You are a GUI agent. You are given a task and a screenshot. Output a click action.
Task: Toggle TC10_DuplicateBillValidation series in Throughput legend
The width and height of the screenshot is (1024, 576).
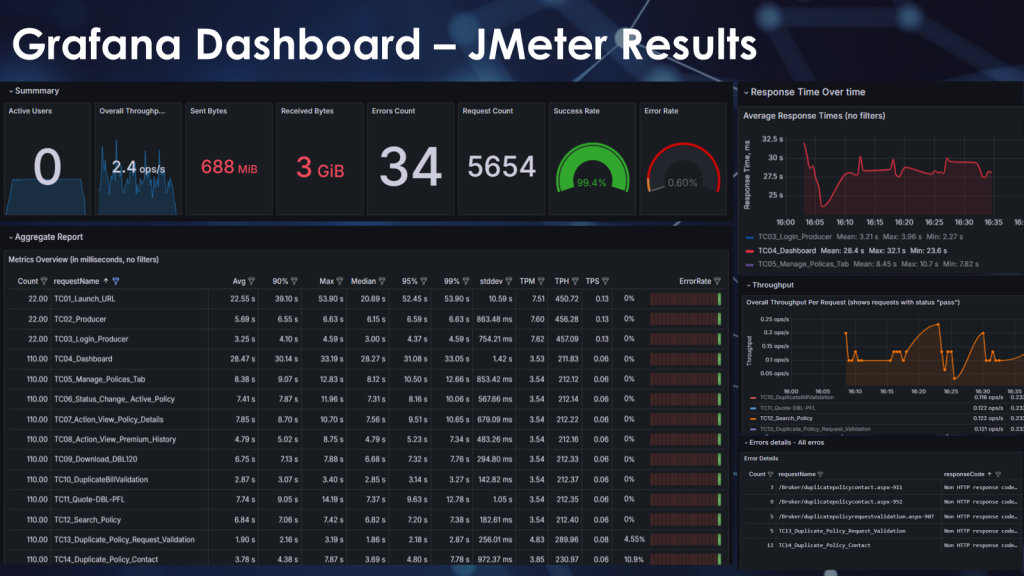[x=797, y=397]
